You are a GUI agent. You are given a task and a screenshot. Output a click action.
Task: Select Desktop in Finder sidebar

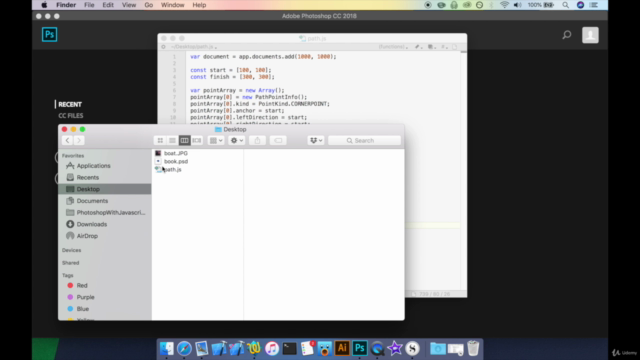104,189
